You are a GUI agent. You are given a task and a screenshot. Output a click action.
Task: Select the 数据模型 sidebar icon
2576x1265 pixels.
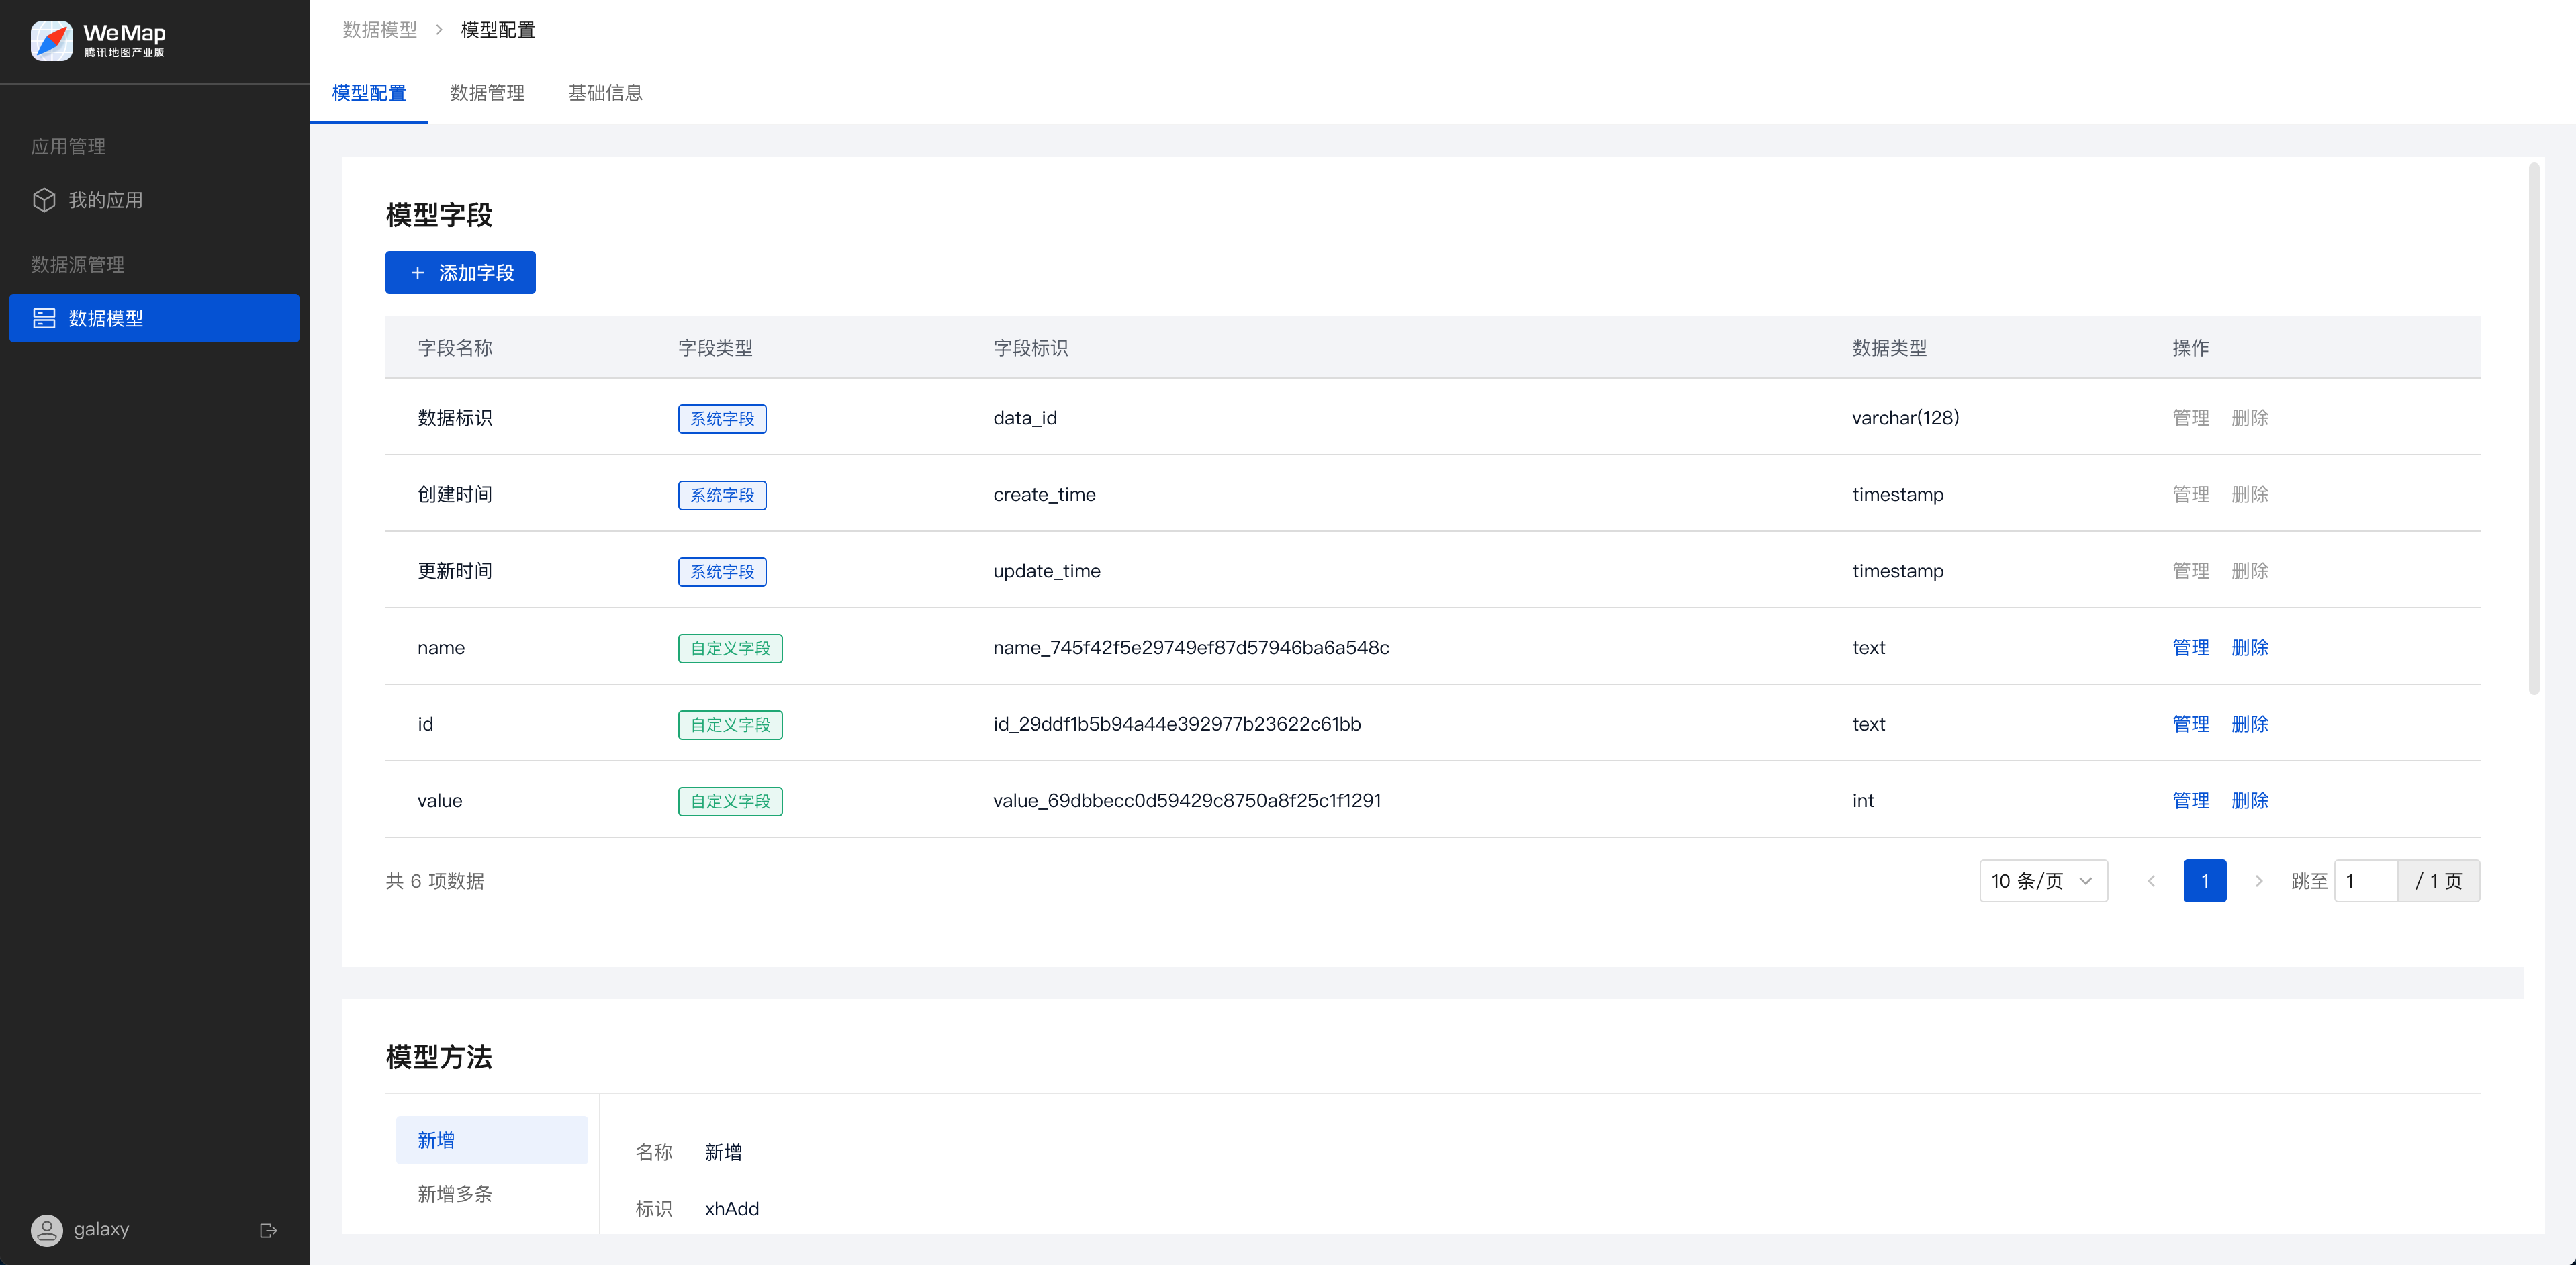click(44, 318)
